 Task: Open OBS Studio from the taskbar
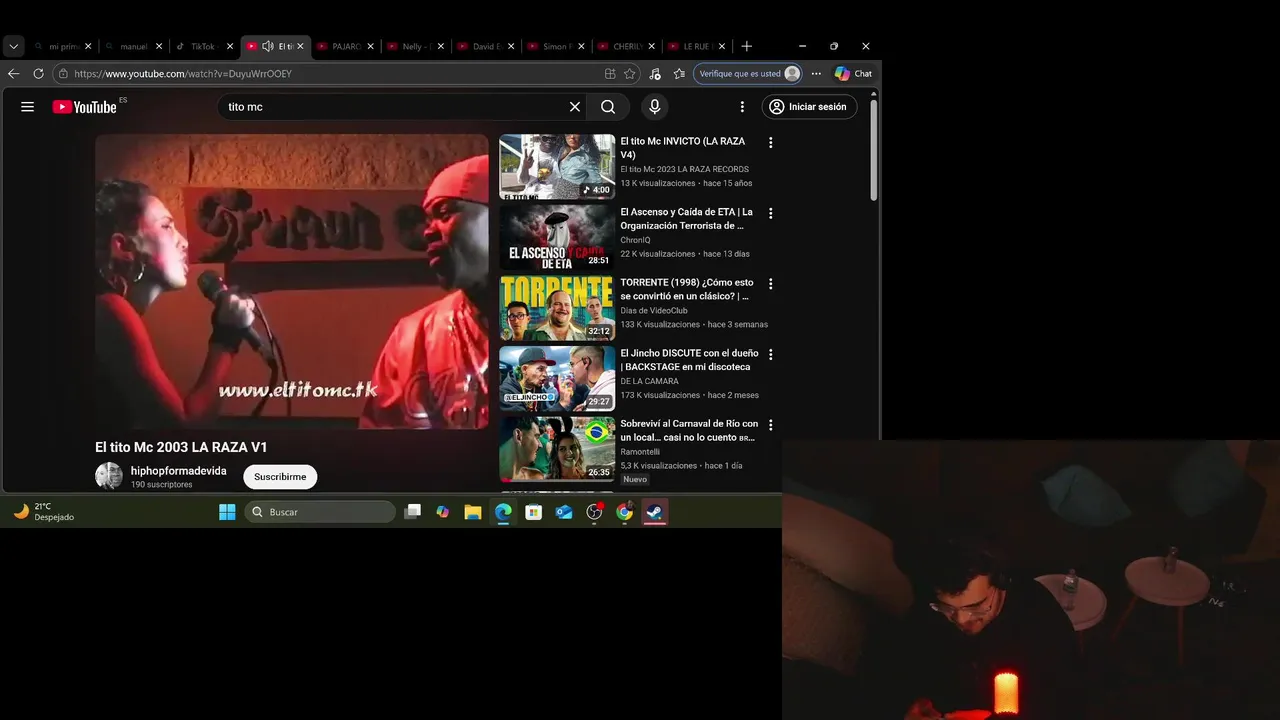click(595, 512)
